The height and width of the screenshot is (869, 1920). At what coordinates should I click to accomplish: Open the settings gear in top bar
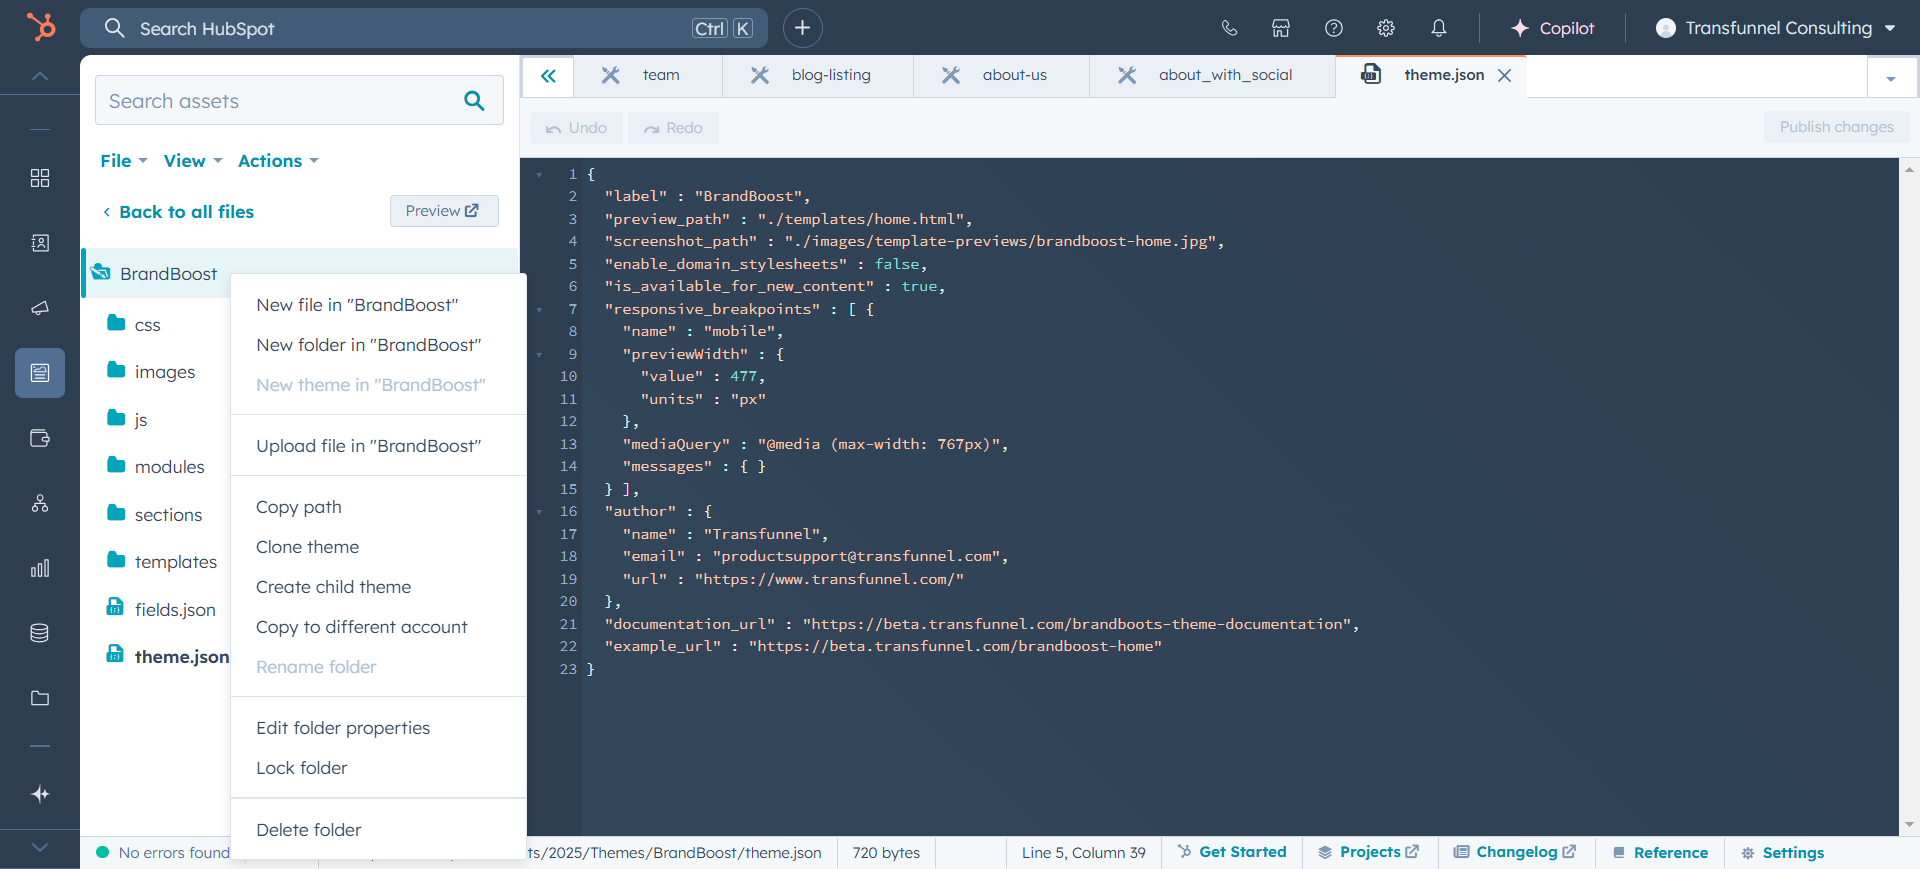tap(1386, 28)
